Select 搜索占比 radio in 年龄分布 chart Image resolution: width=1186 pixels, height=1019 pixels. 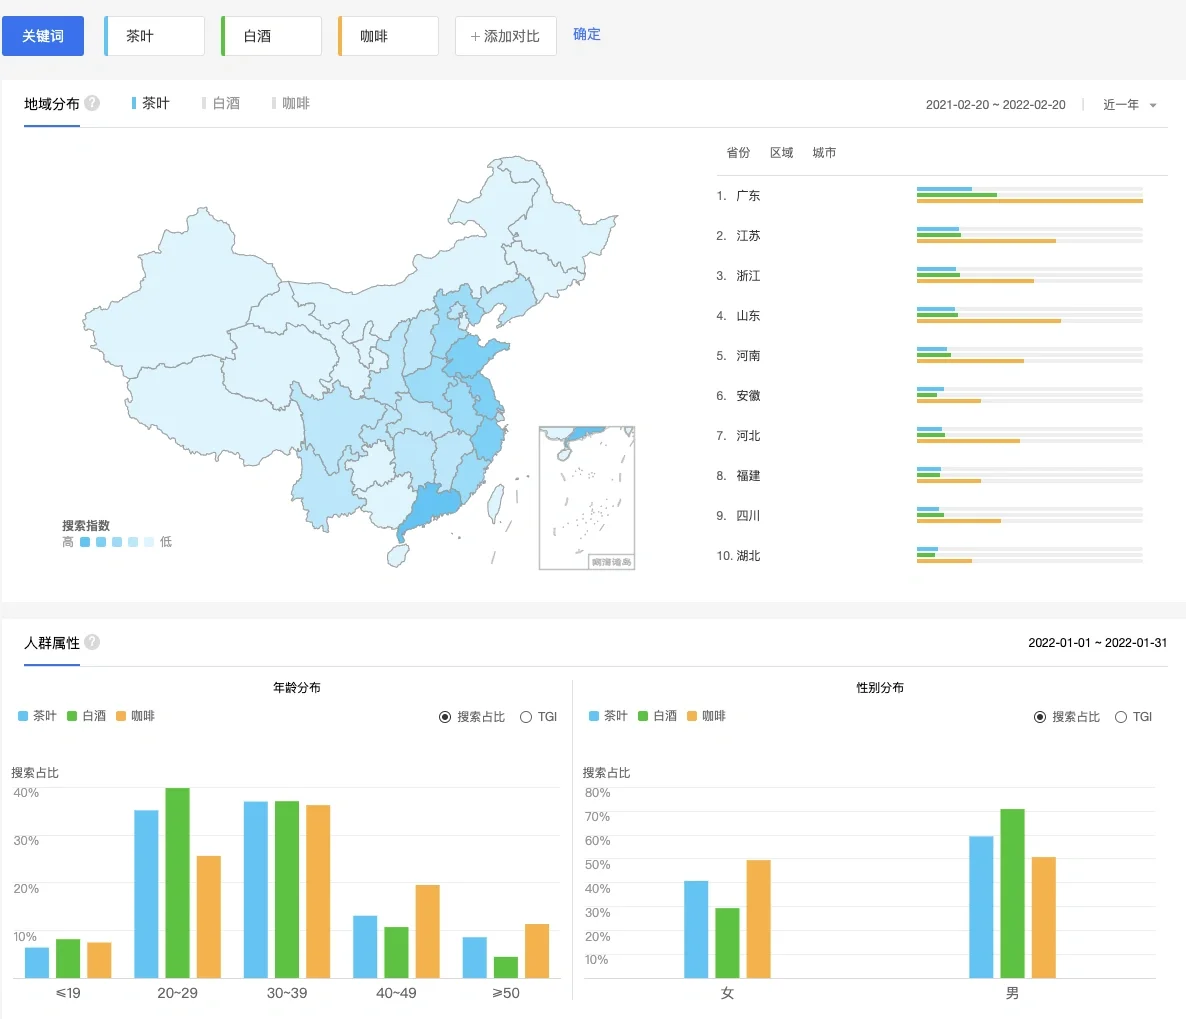(472, 716)
